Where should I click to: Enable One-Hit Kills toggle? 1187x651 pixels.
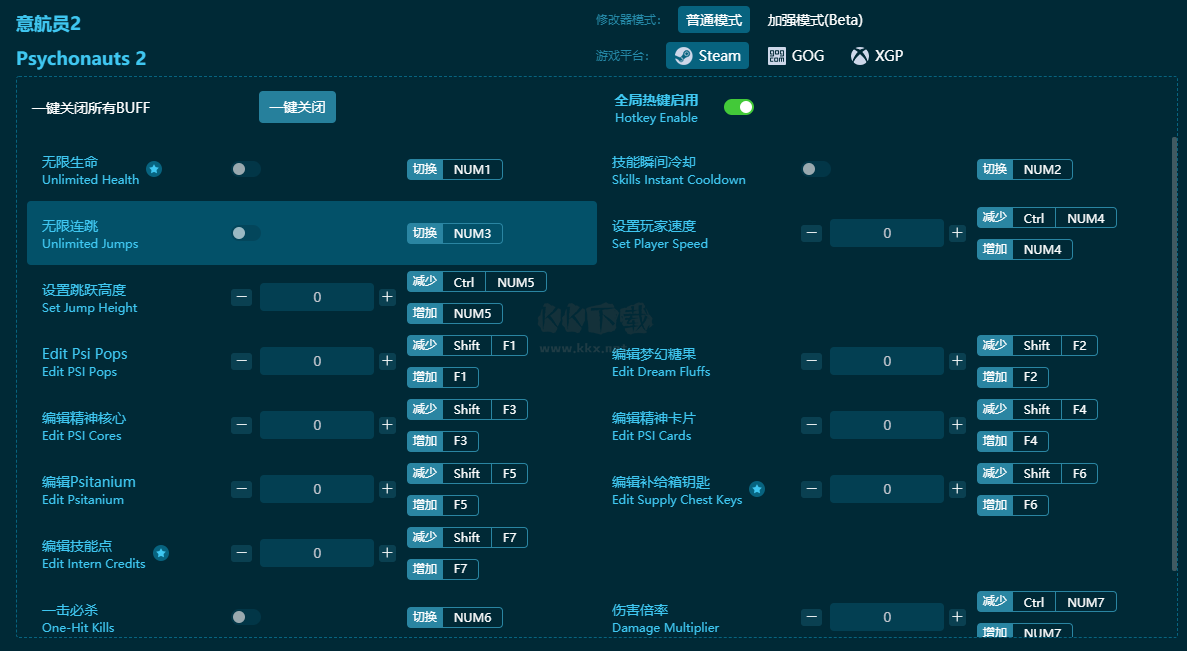pyautogui.click(x=246, y=617)
